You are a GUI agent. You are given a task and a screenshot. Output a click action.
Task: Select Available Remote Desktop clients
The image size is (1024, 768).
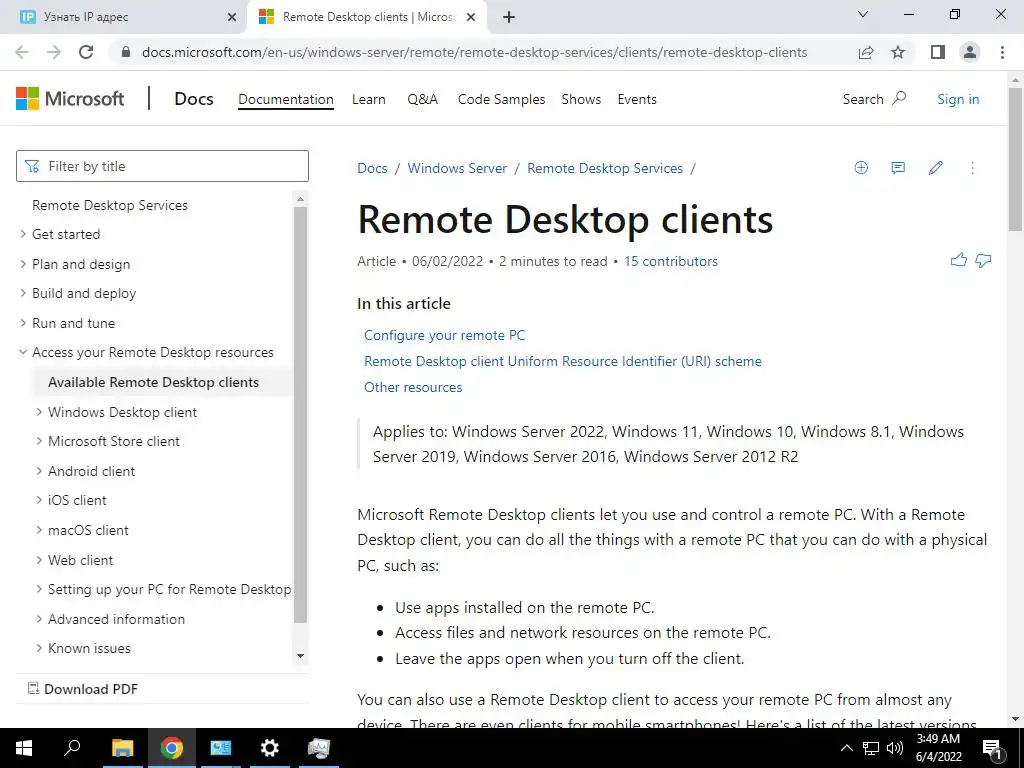153,382
